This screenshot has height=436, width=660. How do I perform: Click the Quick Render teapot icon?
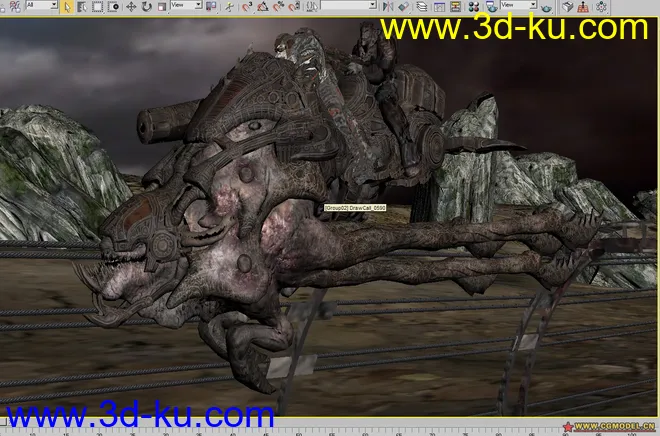coord(546,7)
